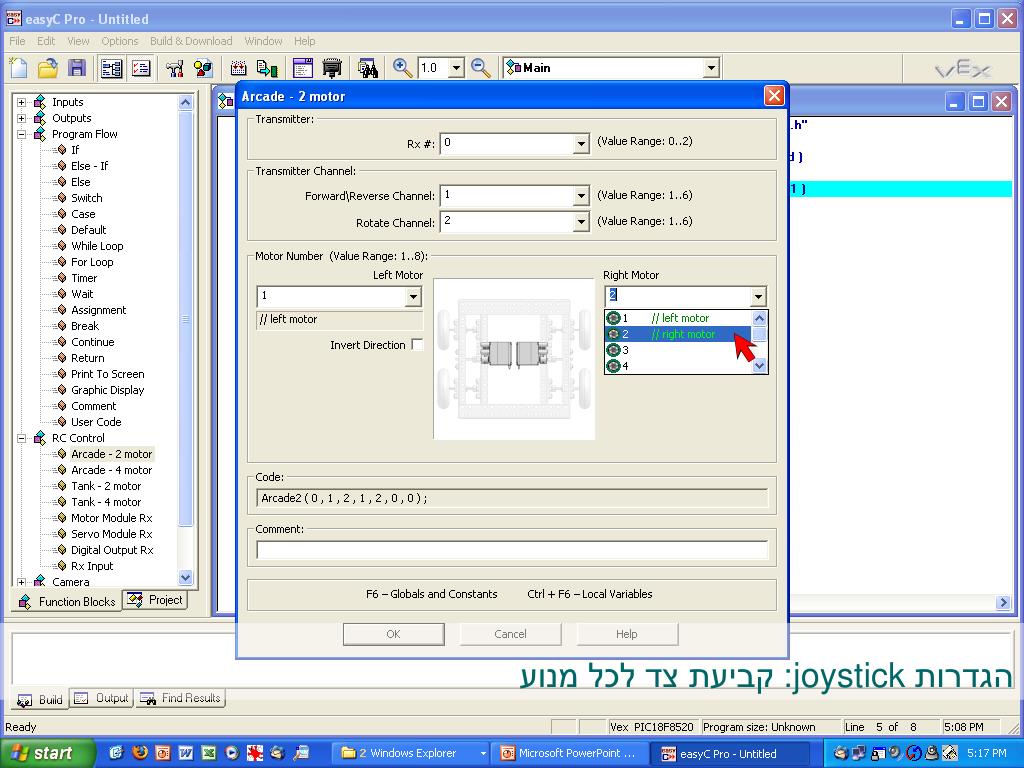Open the terminal window toolbar icon
The image size is (1024, 768).
point(302,68)
